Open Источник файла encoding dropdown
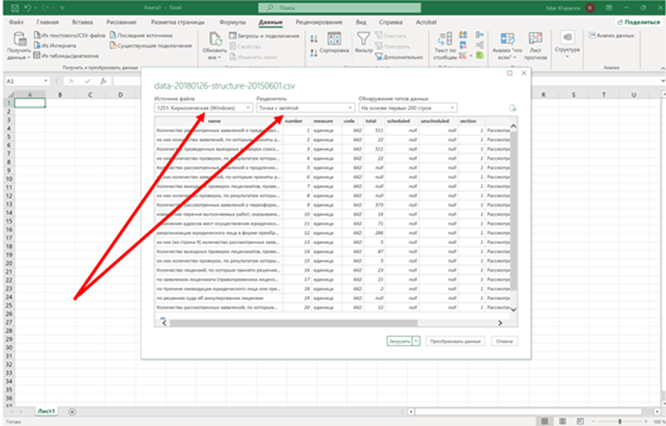This screenshot has height=426, width=666. [x=203, y=108]
